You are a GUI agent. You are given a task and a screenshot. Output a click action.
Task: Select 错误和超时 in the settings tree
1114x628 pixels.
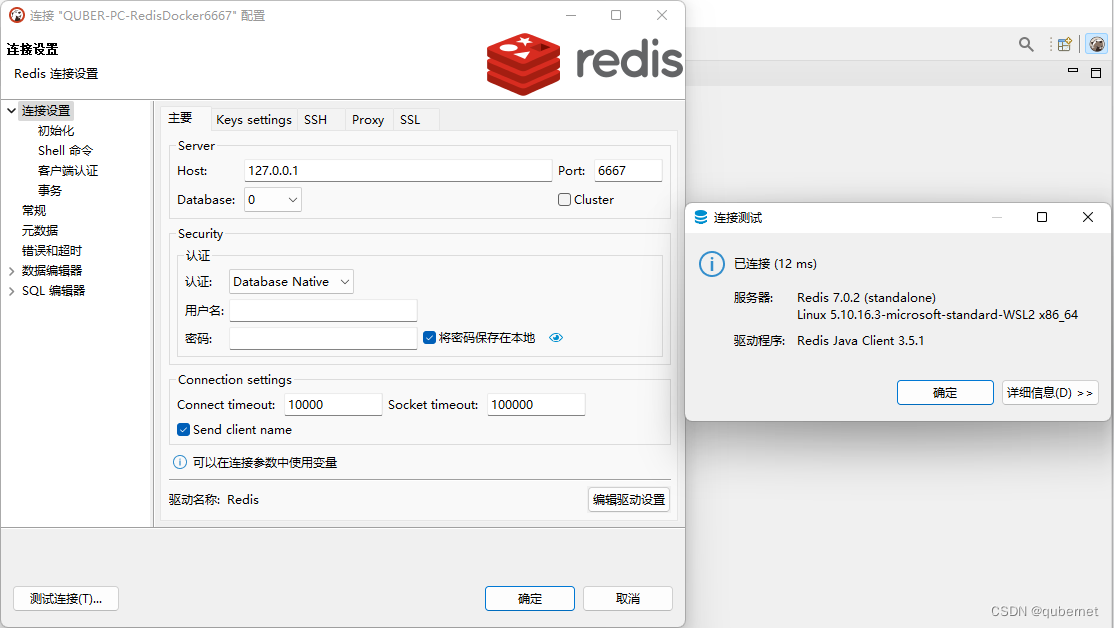51,251
